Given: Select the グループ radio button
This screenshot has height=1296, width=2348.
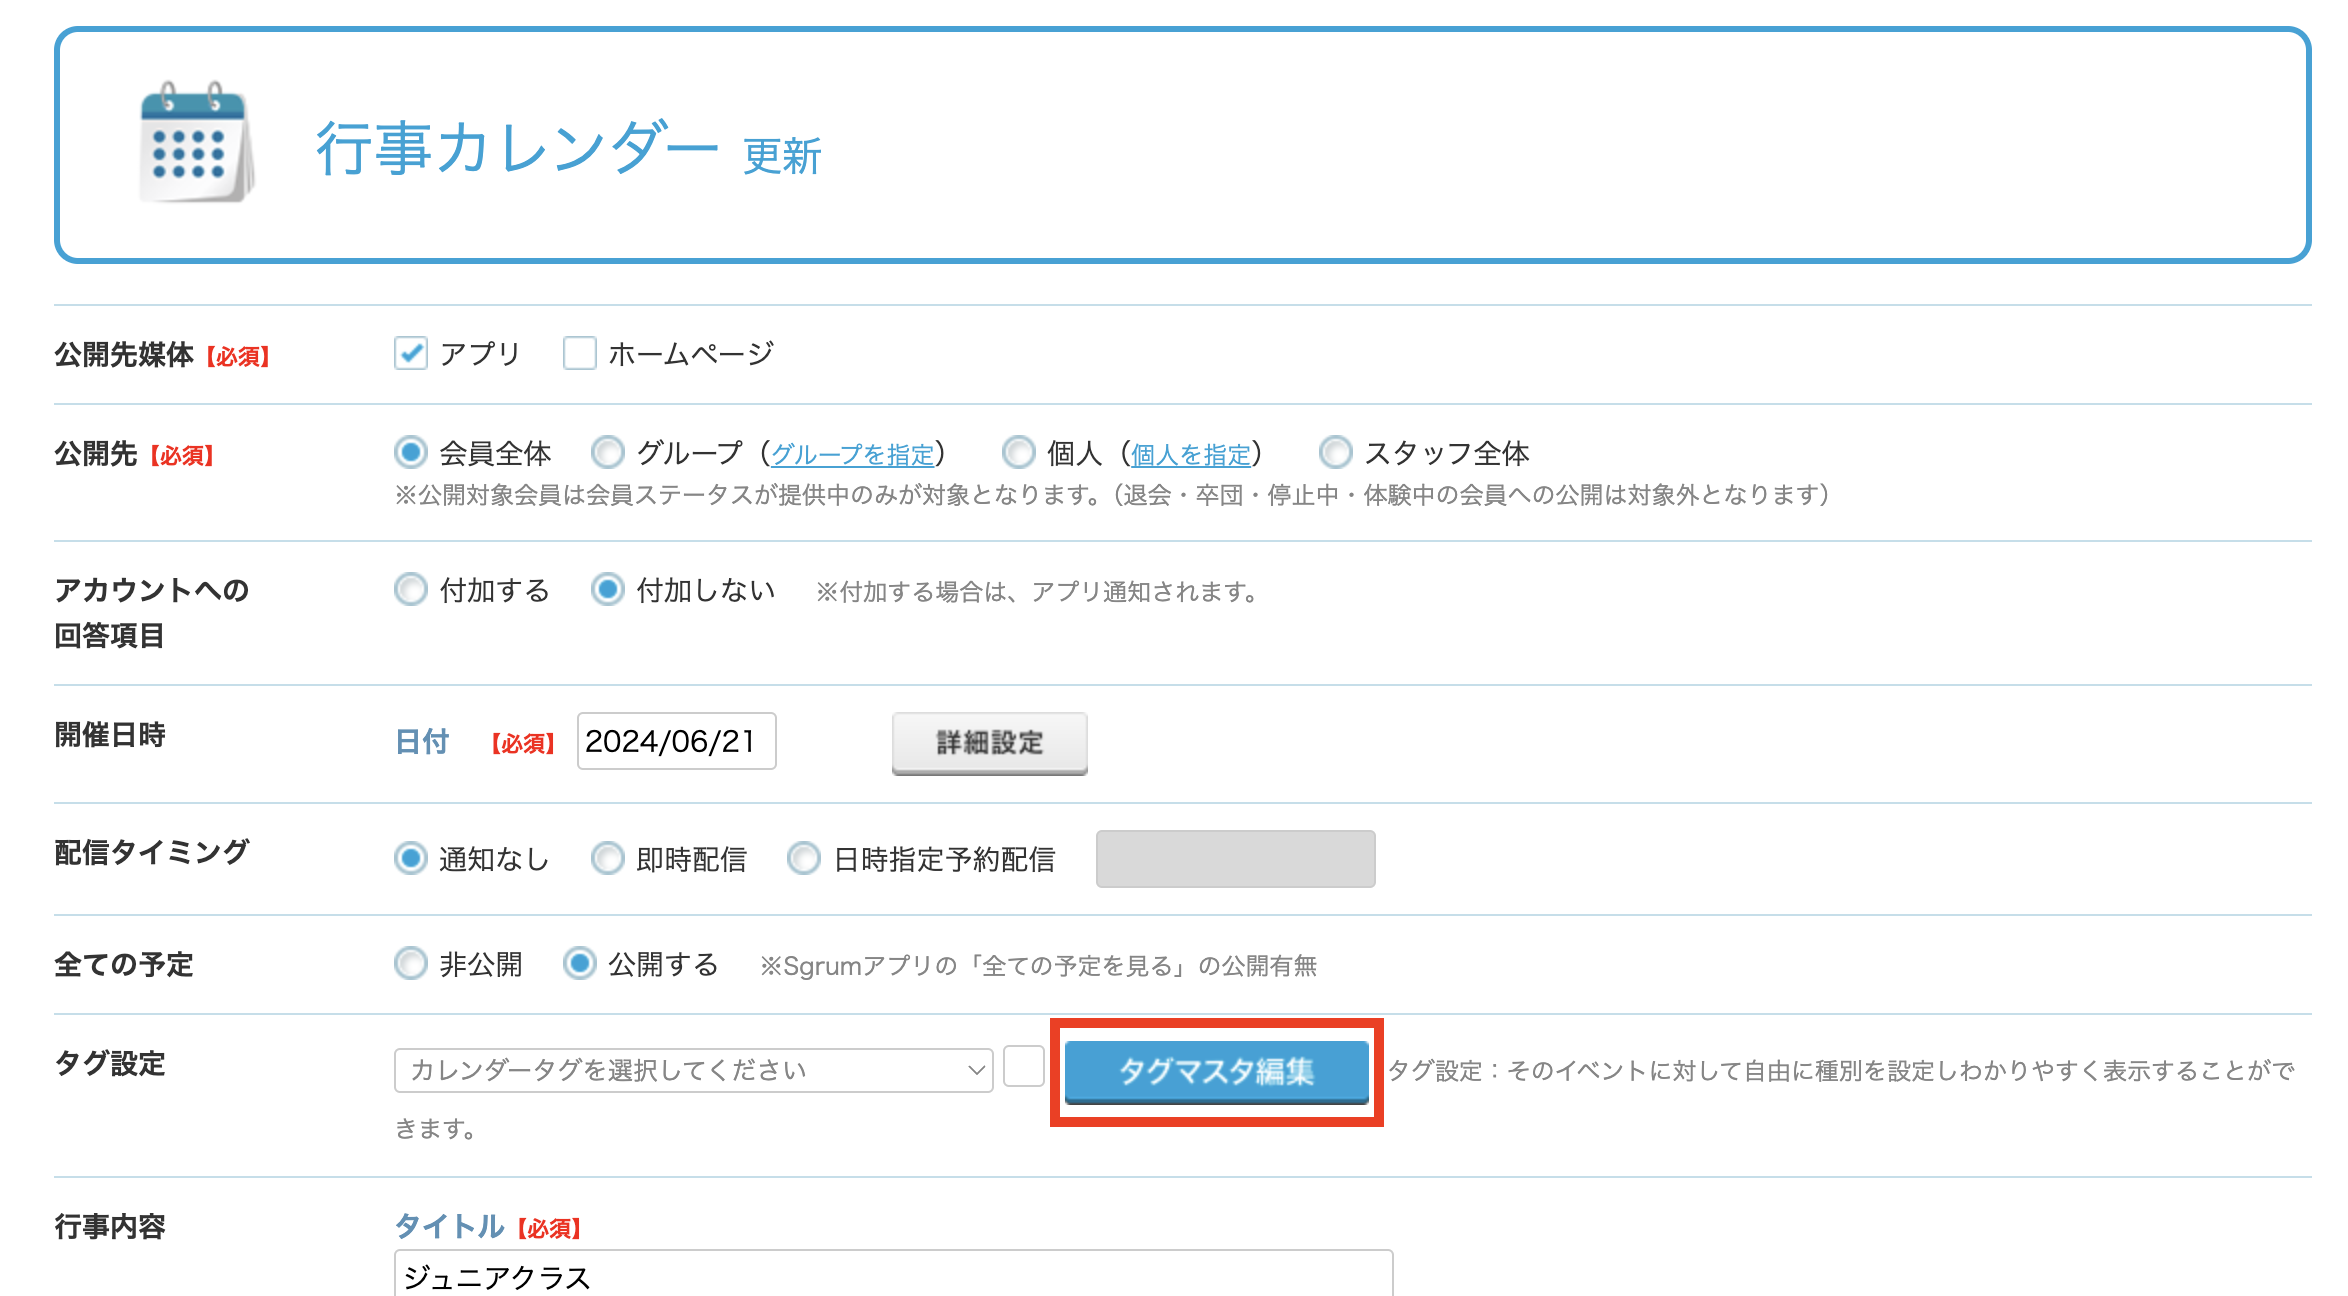Looking at the screenshot, I should (x=608, y=453).
